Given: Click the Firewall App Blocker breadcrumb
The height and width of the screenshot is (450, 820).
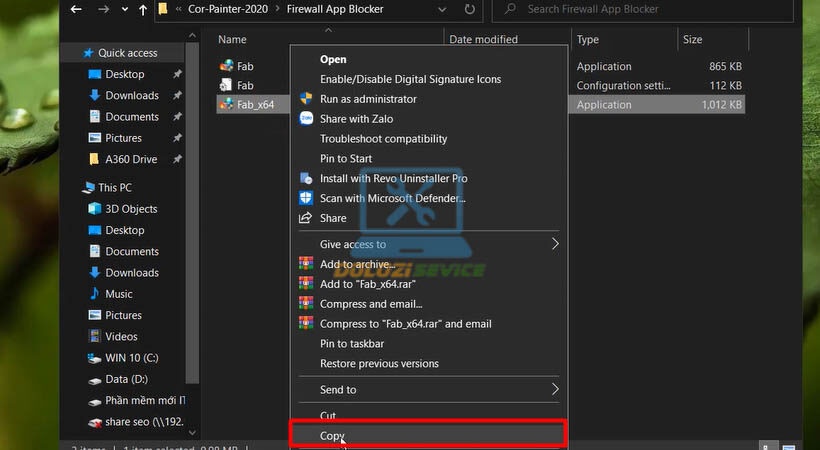Looking at the screenshot, I should (316, 9).
